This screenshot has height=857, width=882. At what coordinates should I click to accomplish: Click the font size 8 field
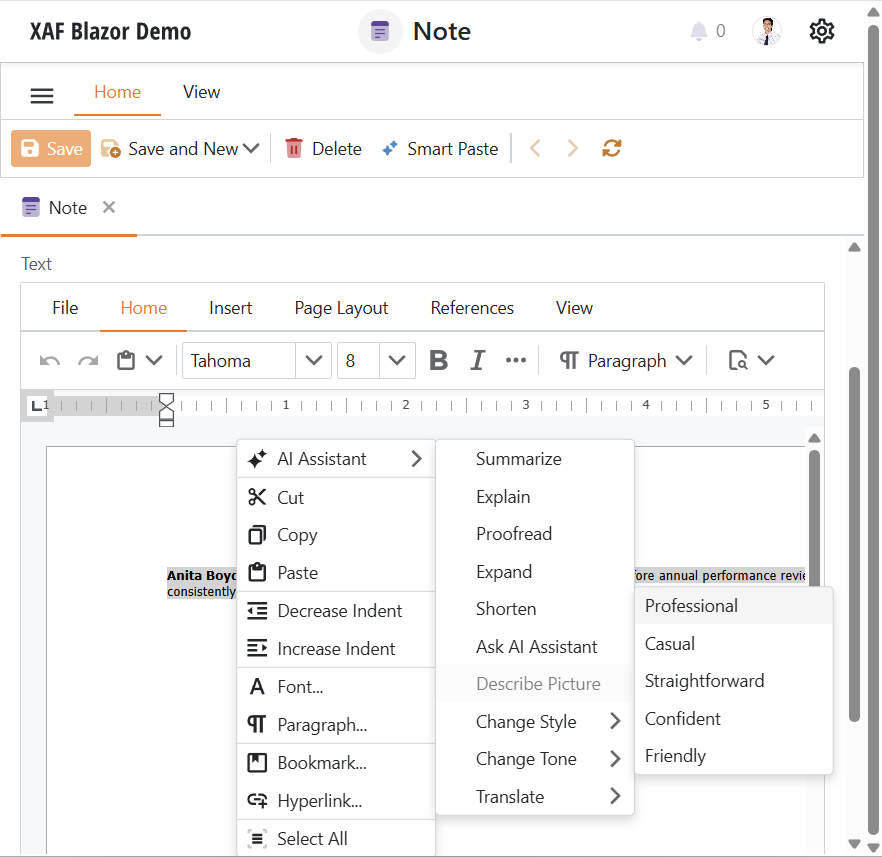tap(359, 360)
